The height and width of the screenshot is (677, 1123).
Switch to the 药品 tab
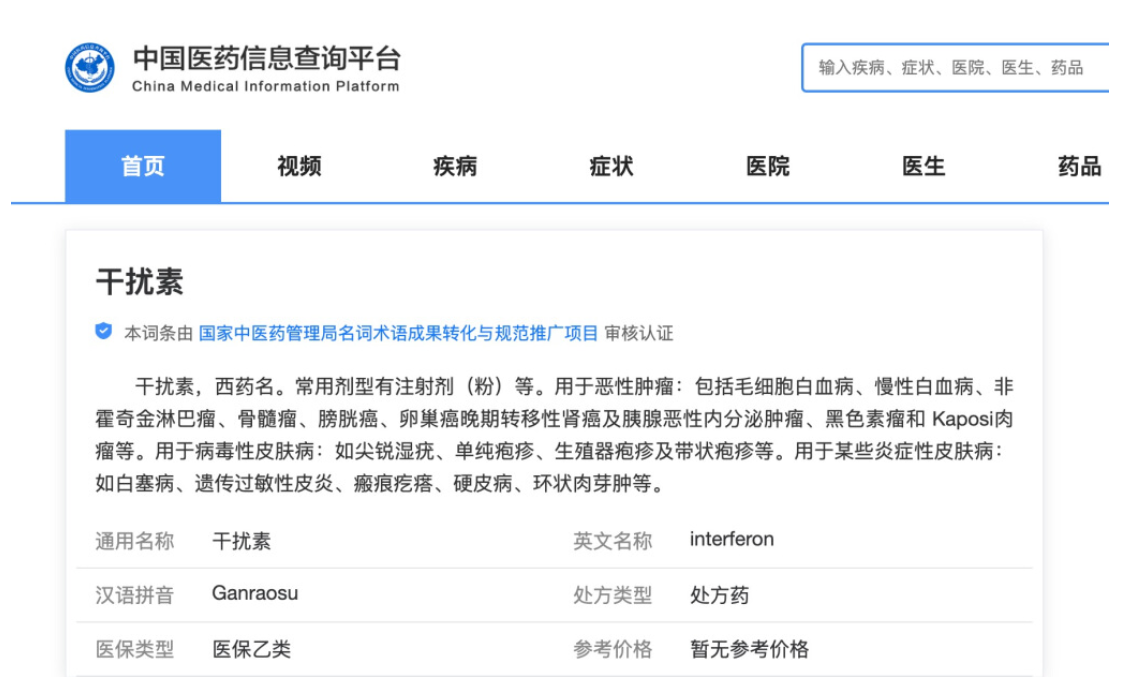1079,167
